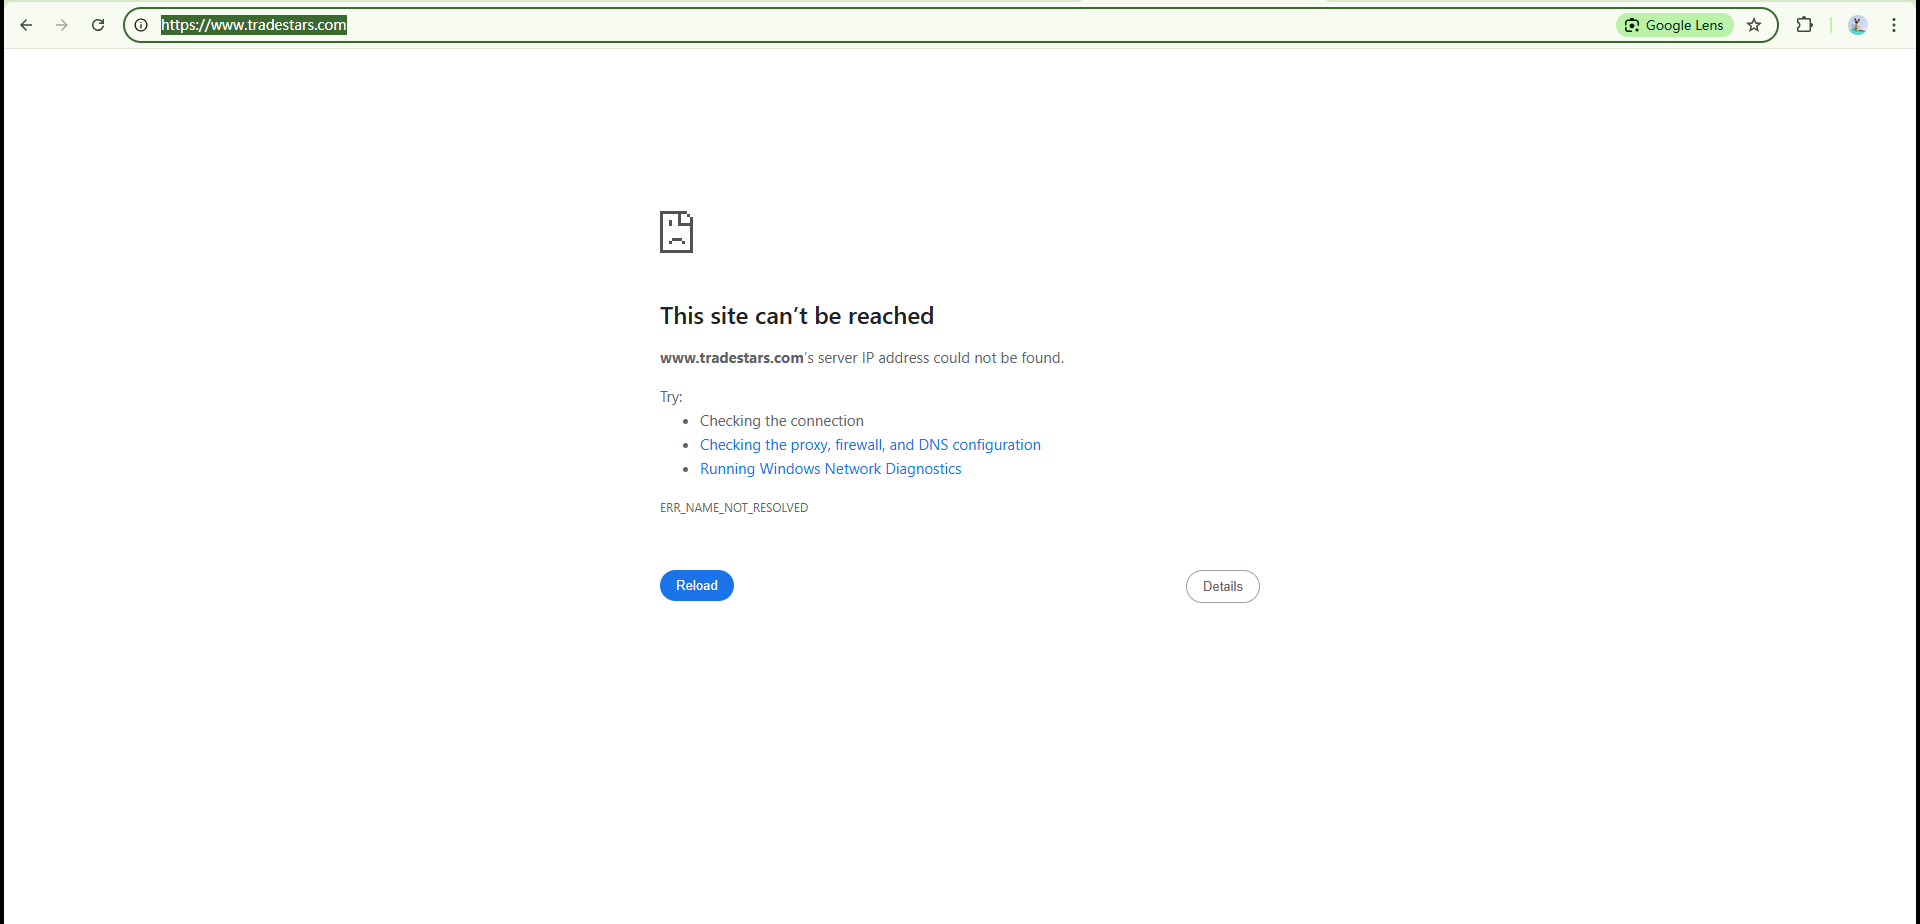Open the Chrome three-dot menu
The image size is (1920, 924).
[1894, 25]
